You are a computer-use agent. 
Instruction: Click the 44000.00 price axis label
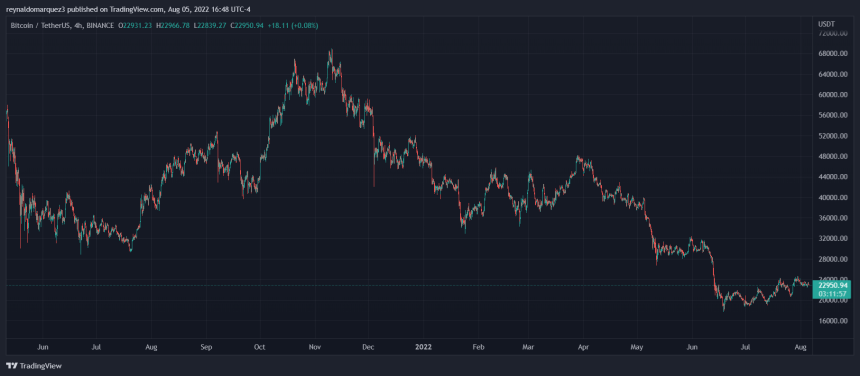click(x=834, y=177)
